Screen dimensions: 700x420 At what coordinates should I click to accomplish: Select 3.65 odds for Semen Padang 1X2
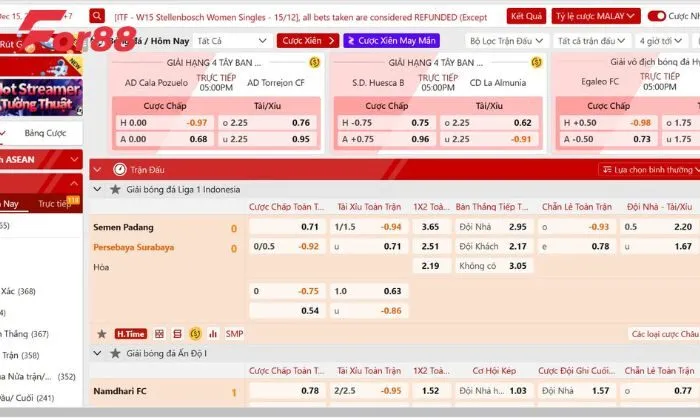tap(430, 227)
